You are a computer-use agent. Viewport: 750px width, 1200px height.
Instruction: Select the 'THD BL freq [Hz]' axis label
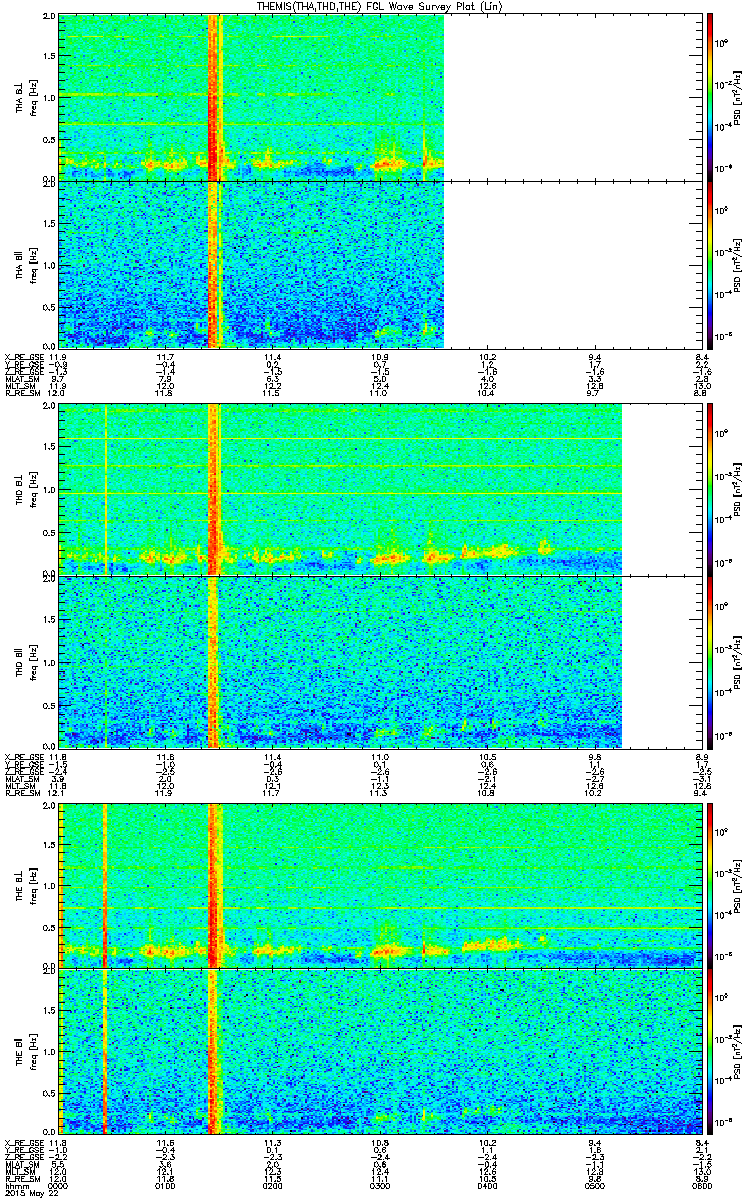pos(24,489)
